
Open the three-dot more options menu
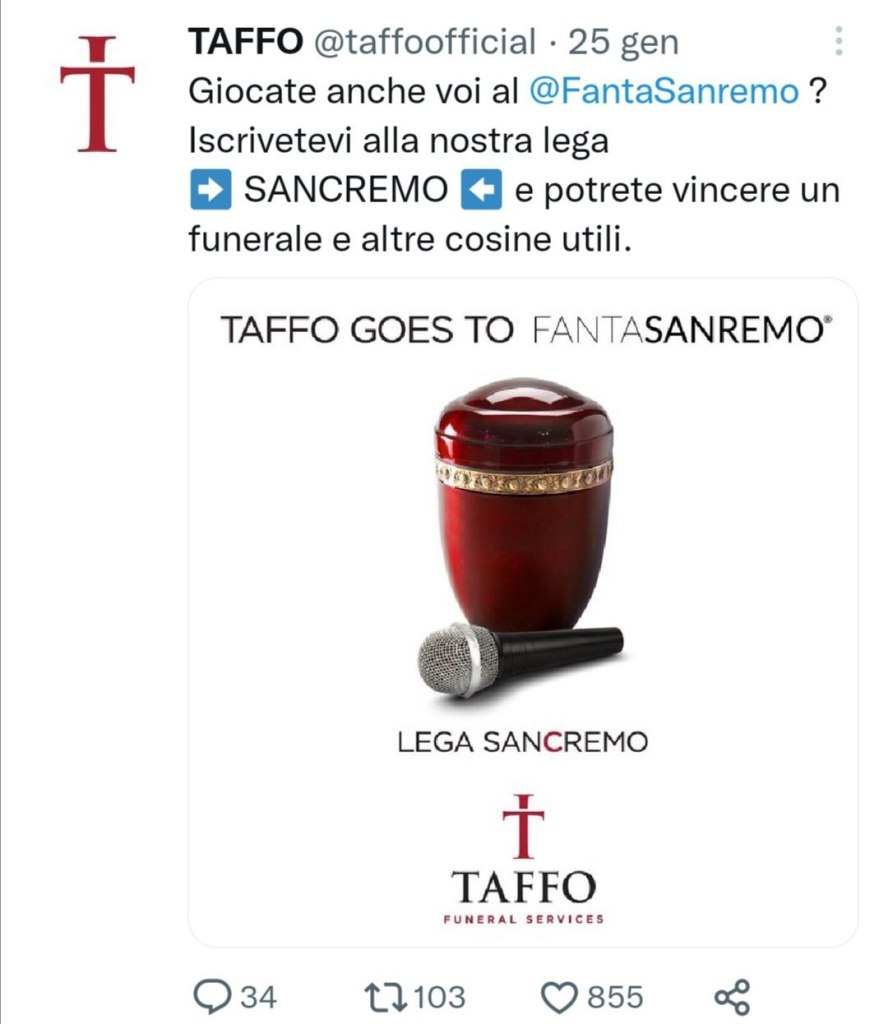point(839,40)
